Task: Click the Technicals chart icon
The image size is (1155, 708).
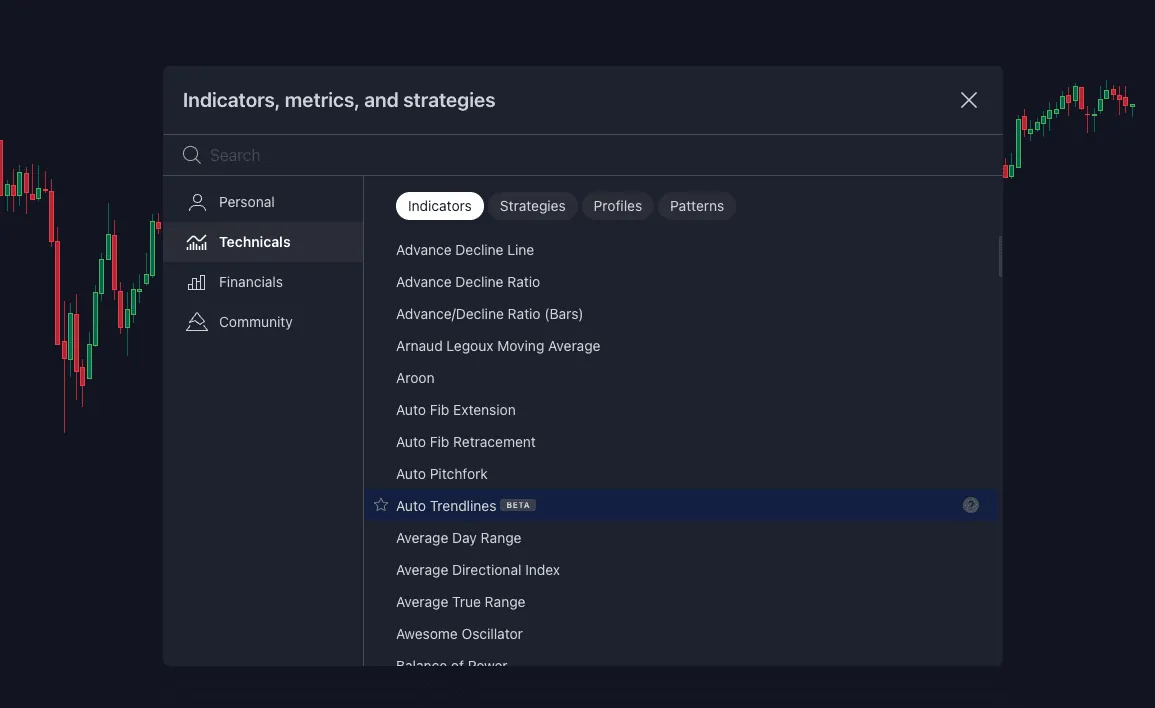Action: 197,242
